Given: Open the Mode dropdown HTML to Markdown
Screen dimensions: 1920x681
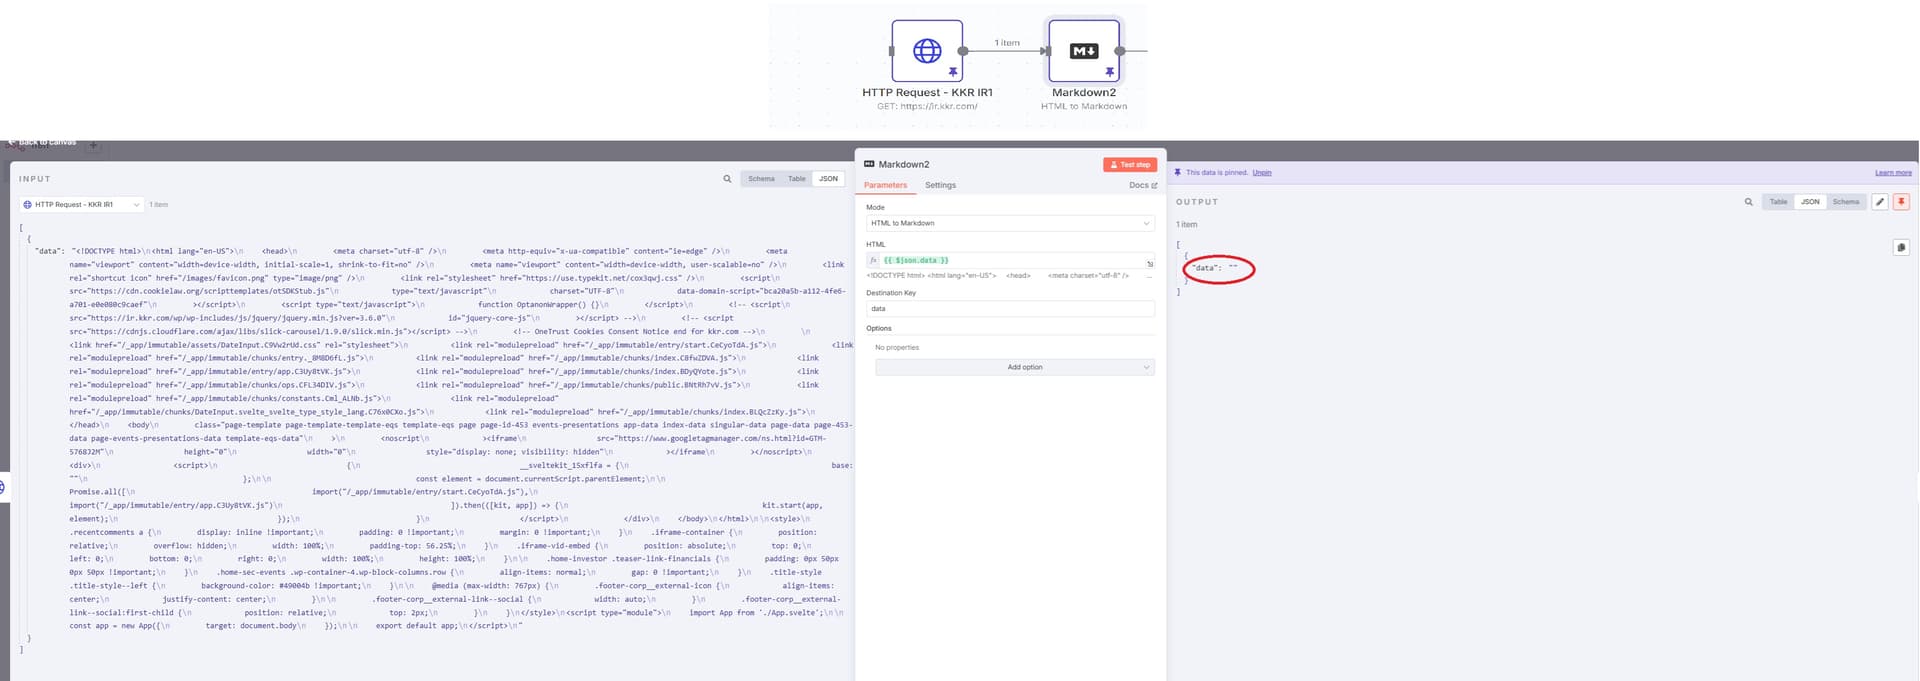Looking at the screenshot, I should click(1010, 223).
